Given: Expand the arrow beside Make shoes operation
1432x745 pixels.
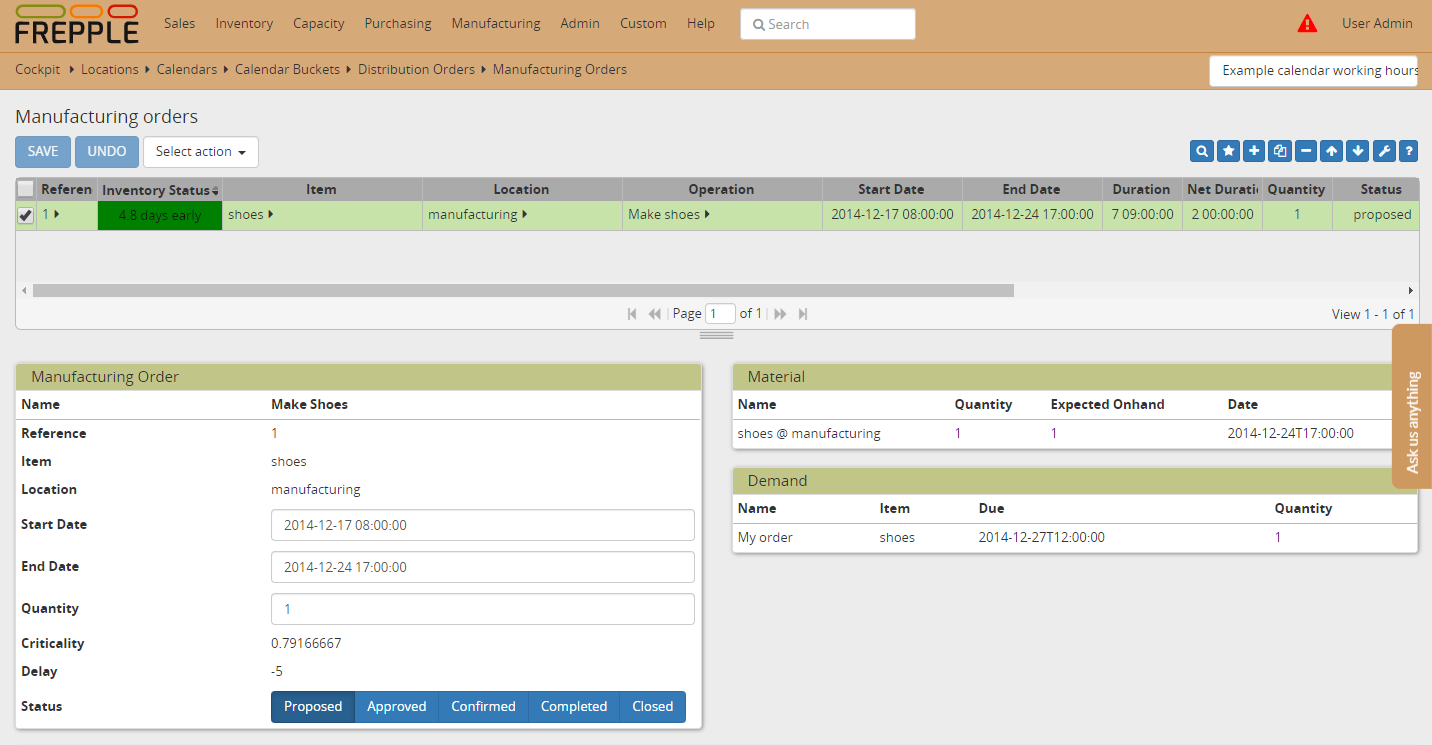Looking at the screenshot, I should pos(707,214).
